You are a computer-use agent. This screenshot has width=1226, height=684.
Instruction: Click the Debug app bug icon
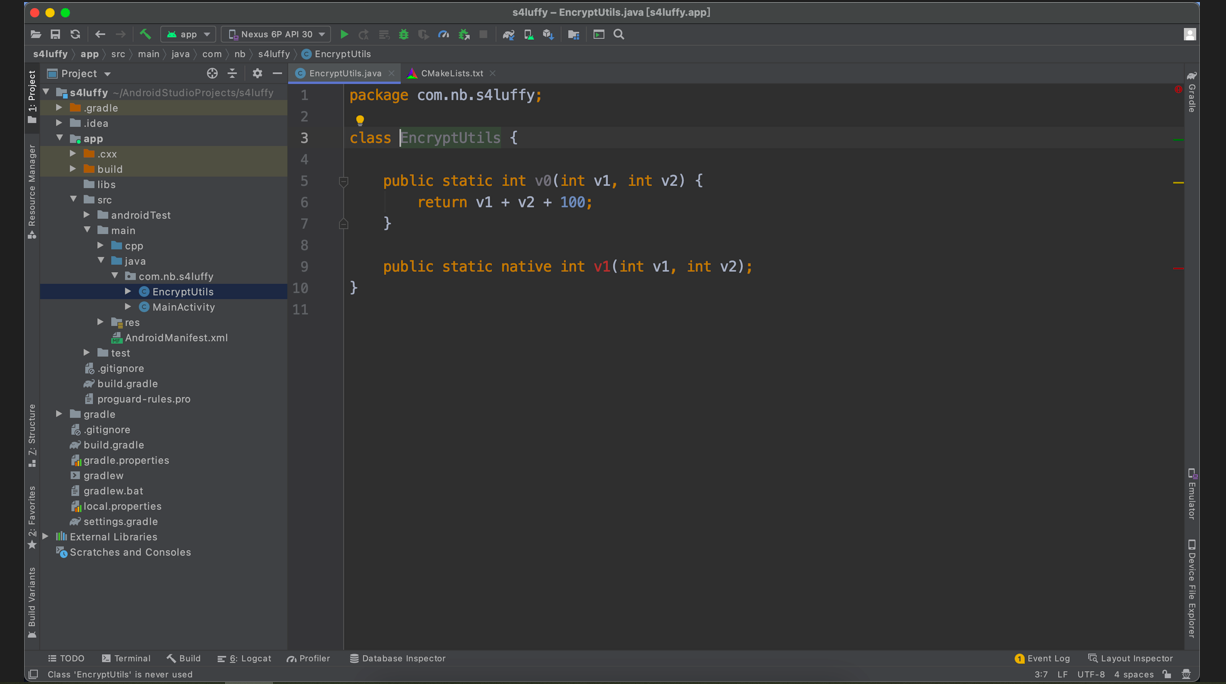[404, 34]
